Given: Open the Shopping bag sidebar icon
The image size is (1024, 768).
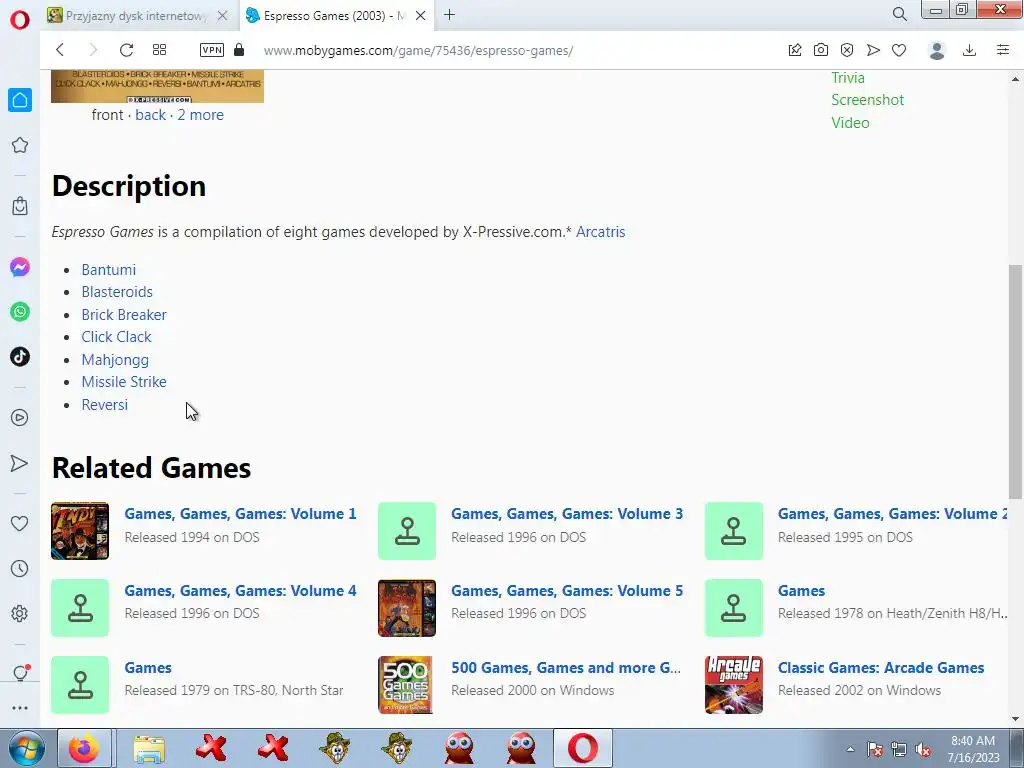Looking at the screenshot, I should (x=20, y=206).
